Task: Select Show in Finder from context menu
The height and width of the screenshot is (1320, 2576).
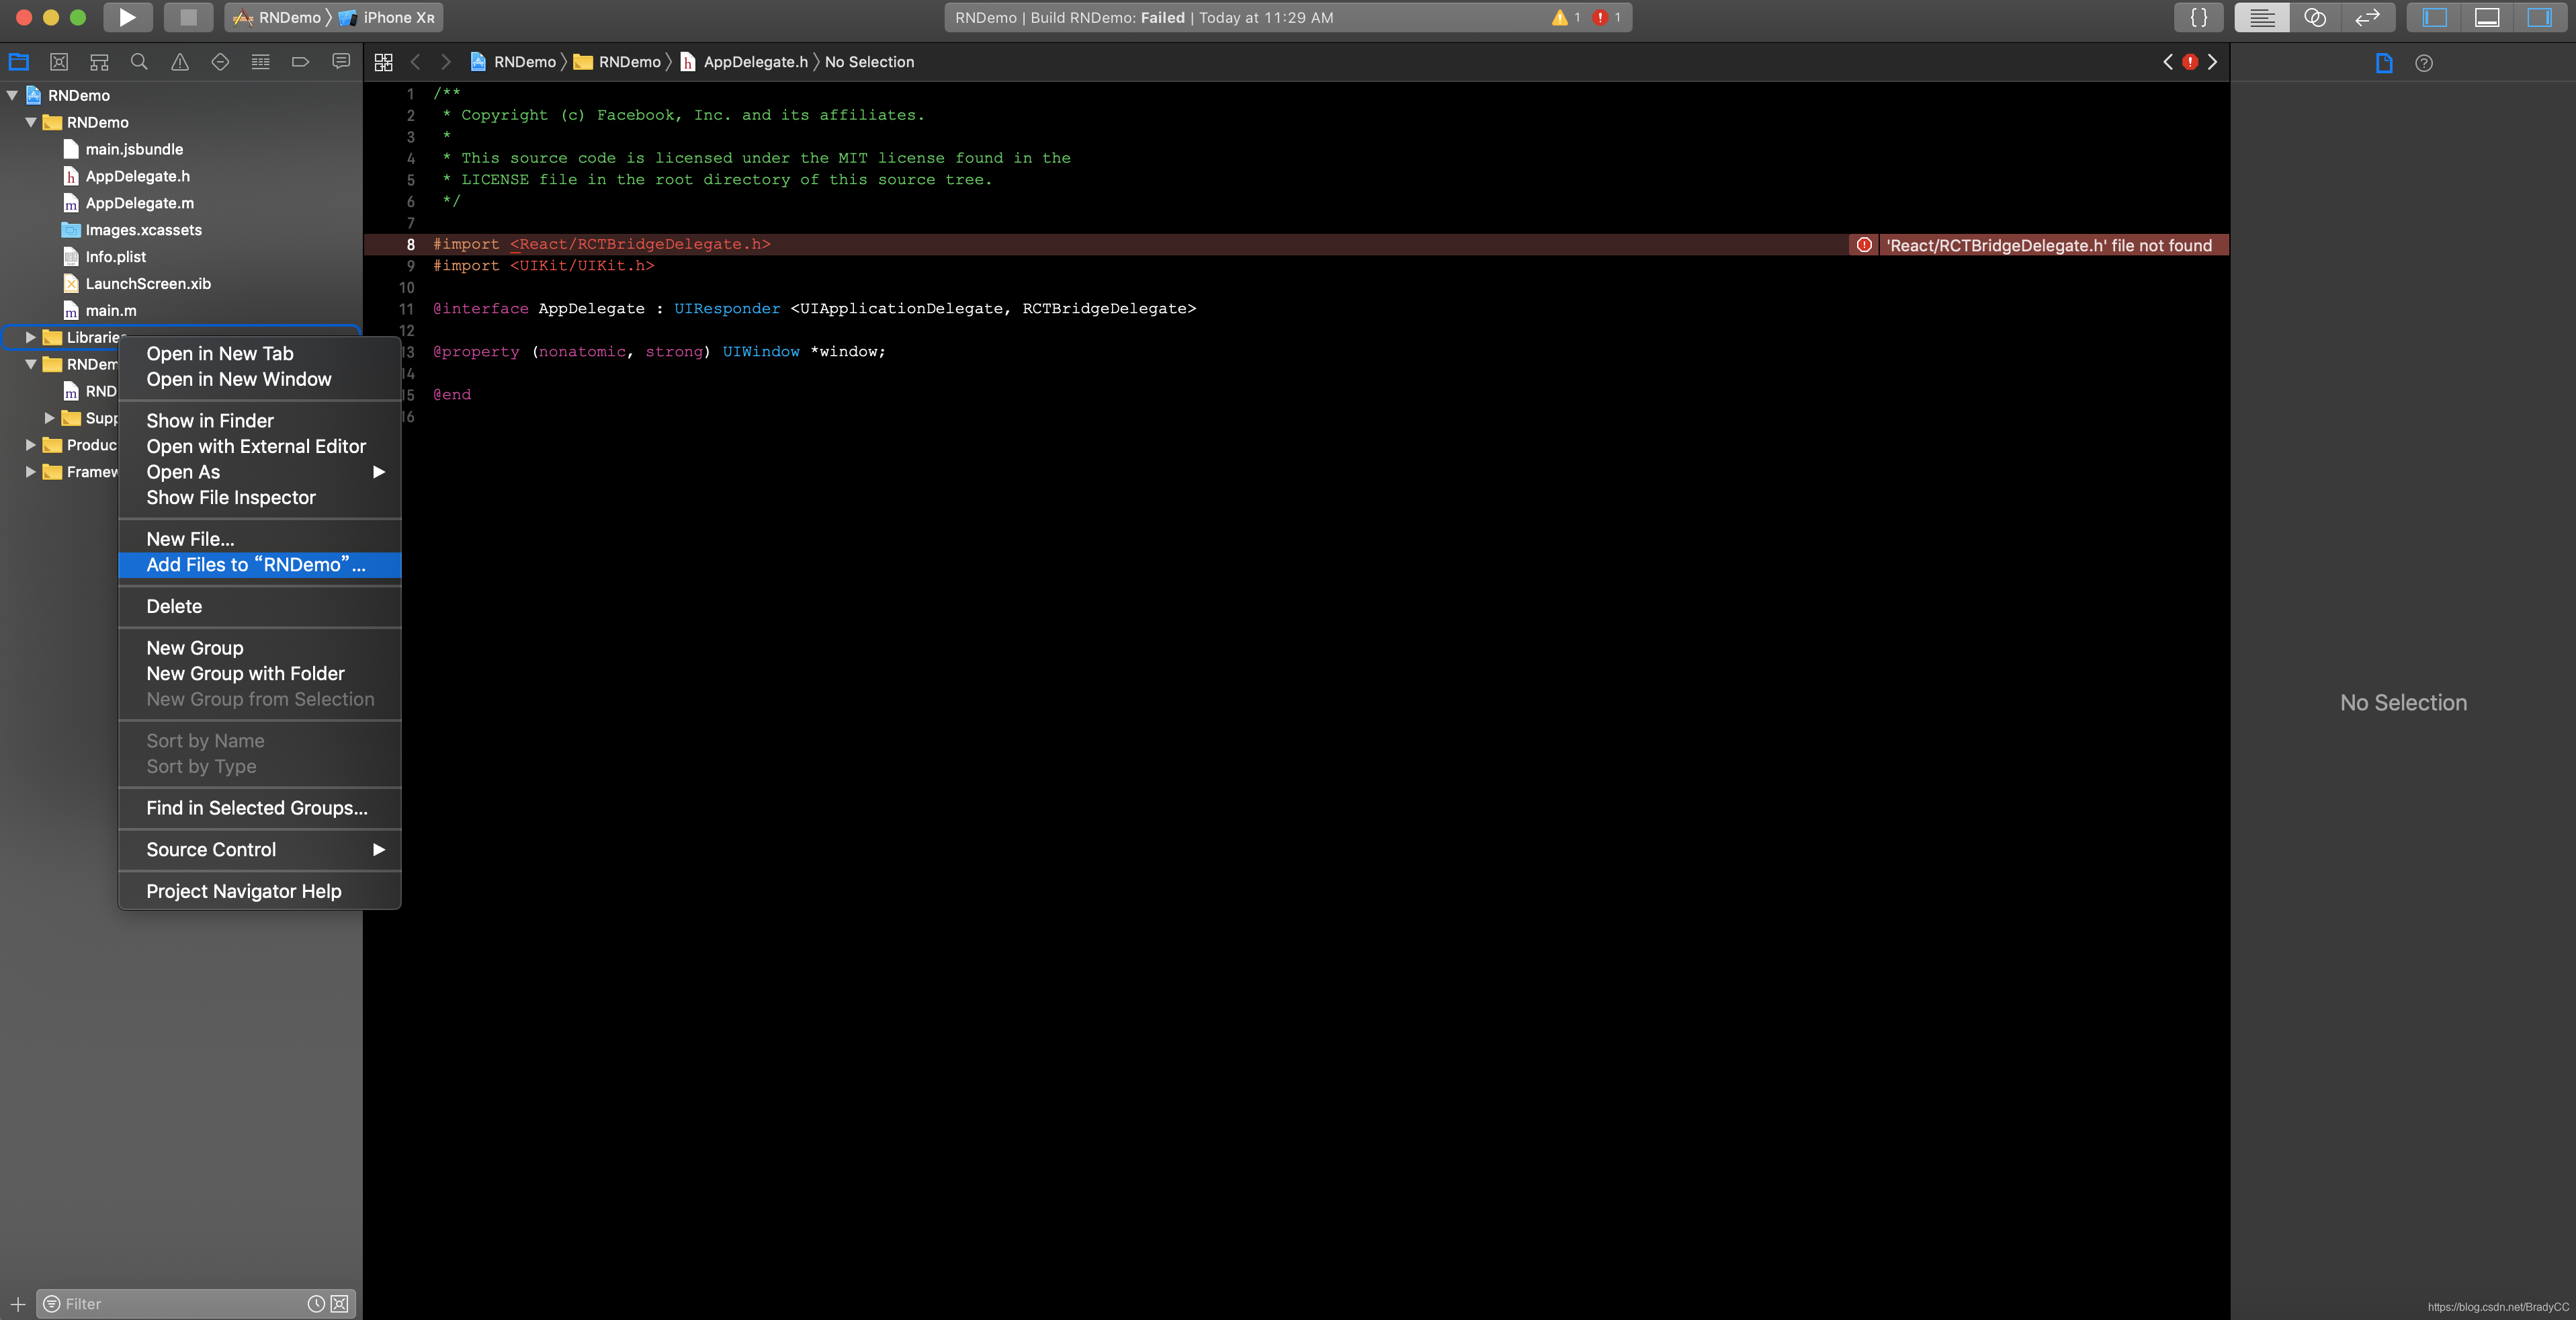Action: click(x=210, y=421)
